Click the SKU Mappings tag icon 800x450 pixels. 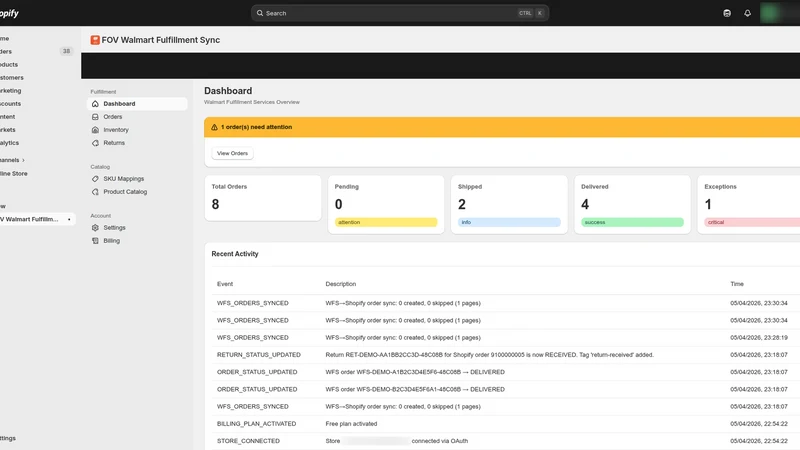pos(95,179)
